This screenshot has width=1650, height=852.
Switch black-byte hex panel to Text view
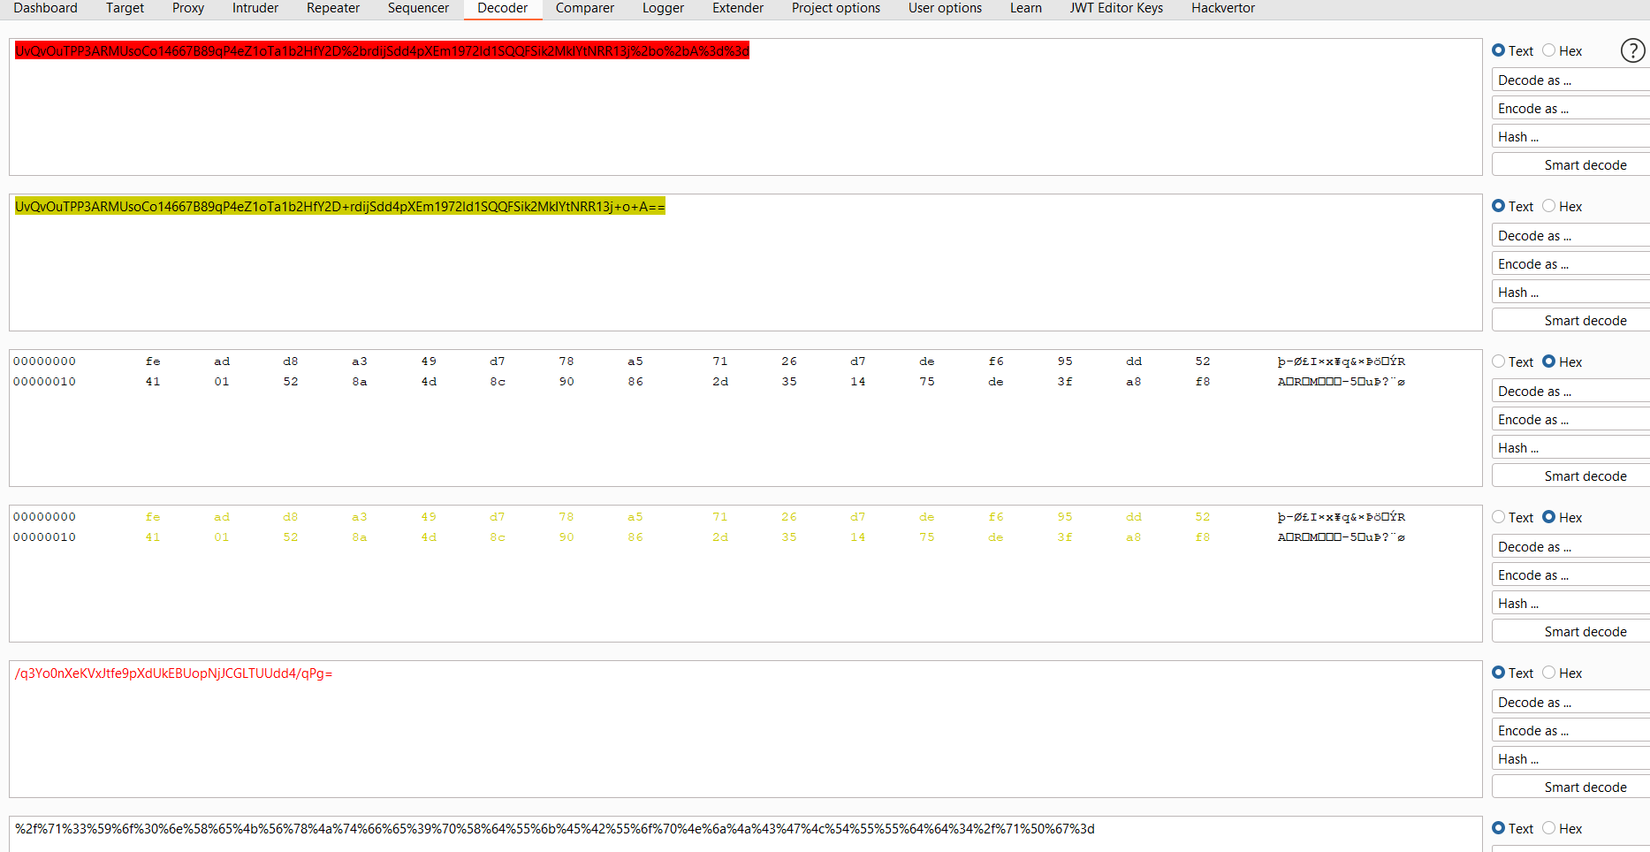point(1498,362)
